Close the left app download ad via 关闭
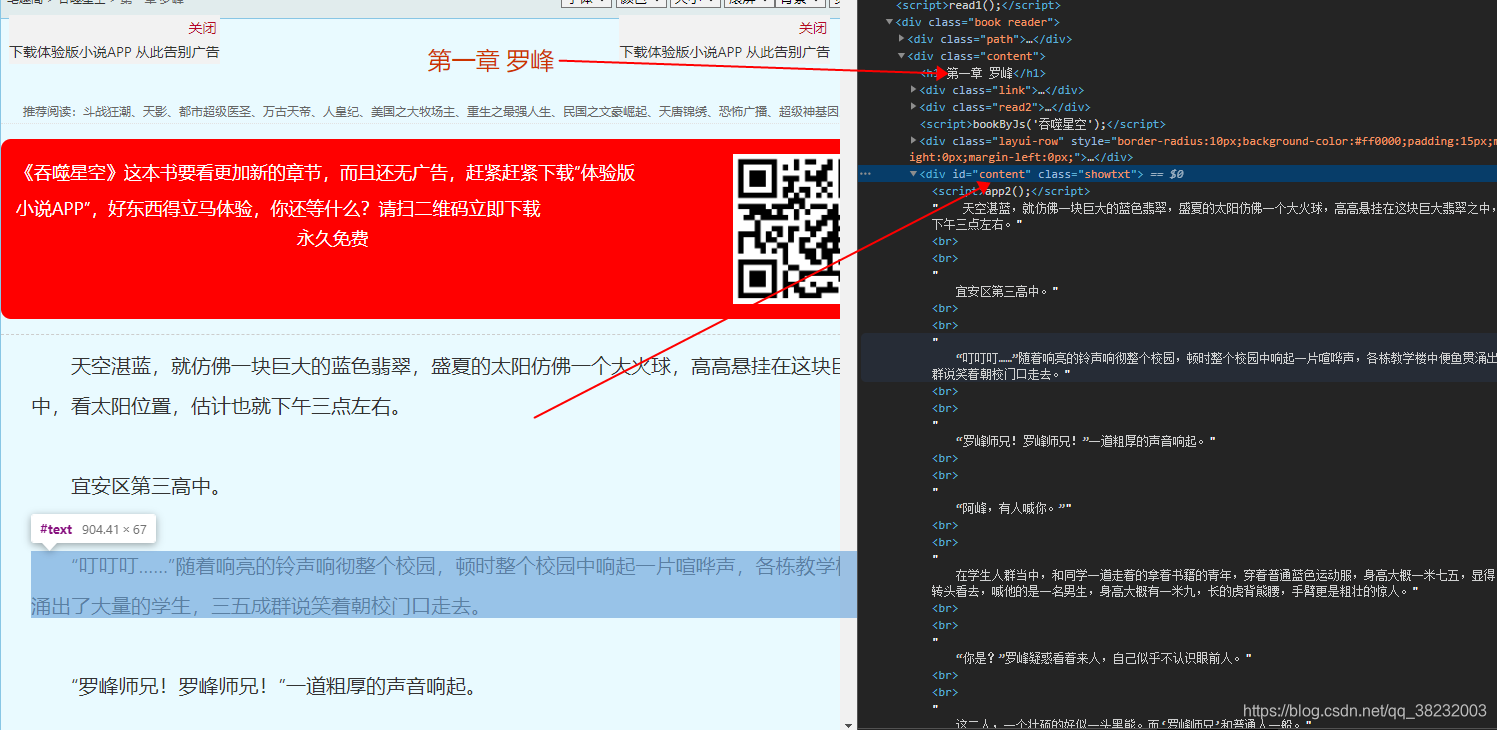Image resolution: width=1497 pixels, height=730 pixels. coord(201,28)
